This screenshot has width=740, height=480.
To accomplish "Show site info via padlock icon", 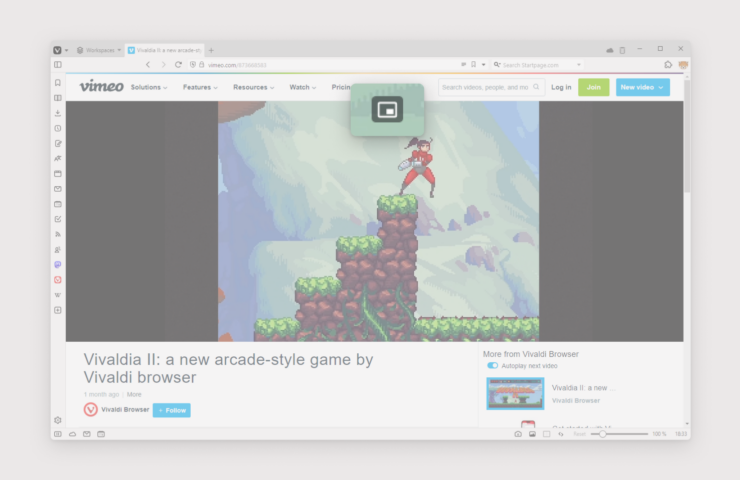I will click(x=202, y=65).
